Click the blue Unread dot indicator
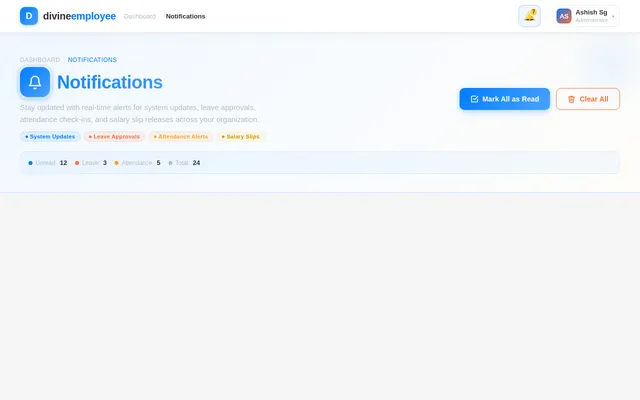Image resolution: width=640 pixels, height=400 pixels. click(x=30, y=163)
